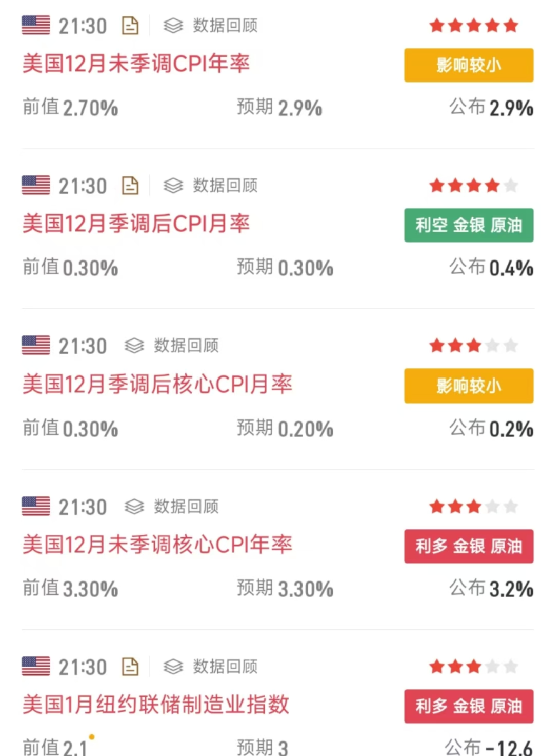Click layers icon in 季调后核心CPI月率 row
This screenshot has width=553, height=756.
point(134,346)
